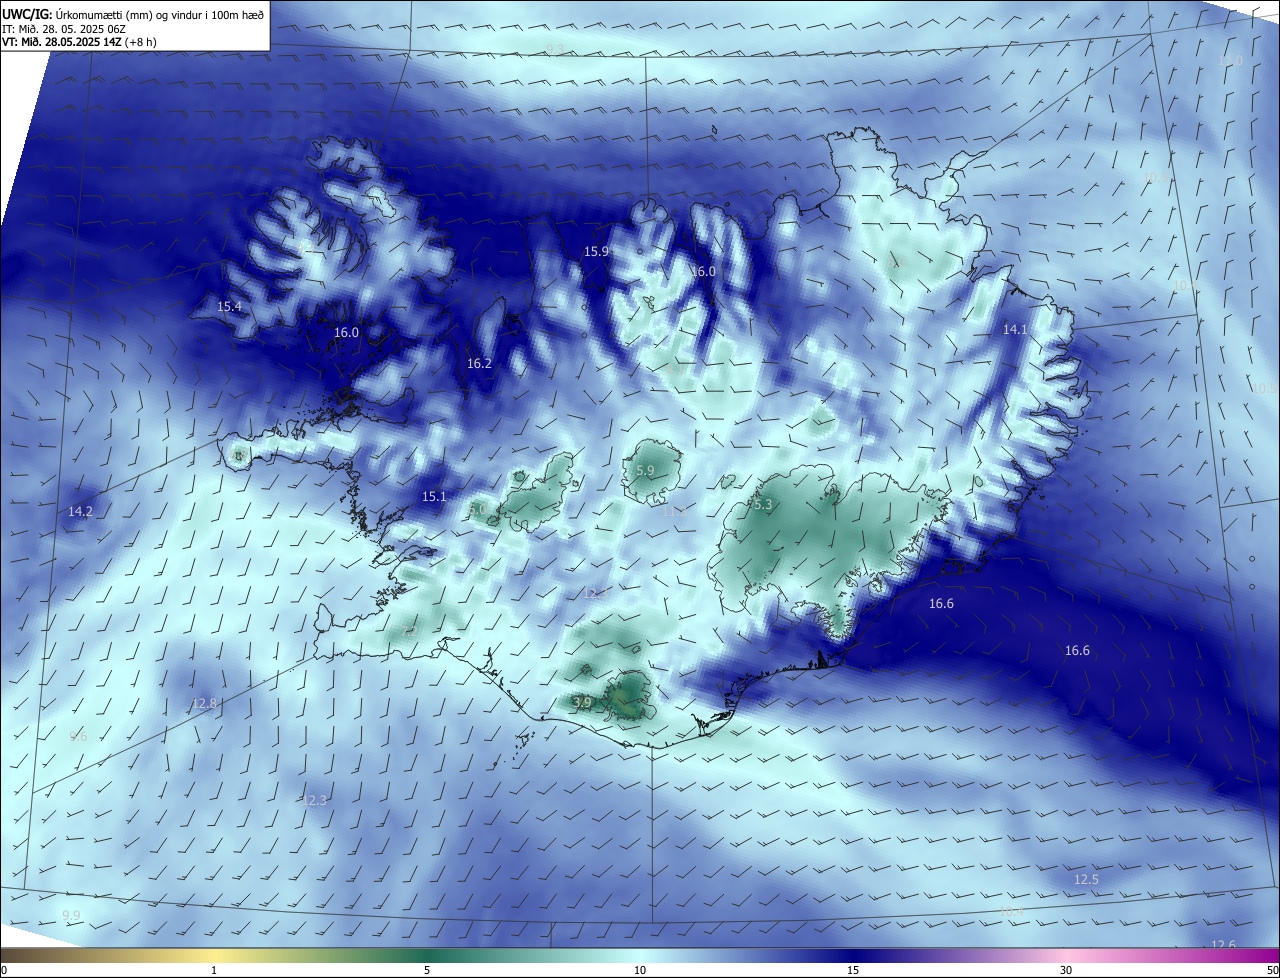This screenshot has width=1280, height=978.
Task: Click the "5" tick label on the color scale
Action: pos(427,970)
